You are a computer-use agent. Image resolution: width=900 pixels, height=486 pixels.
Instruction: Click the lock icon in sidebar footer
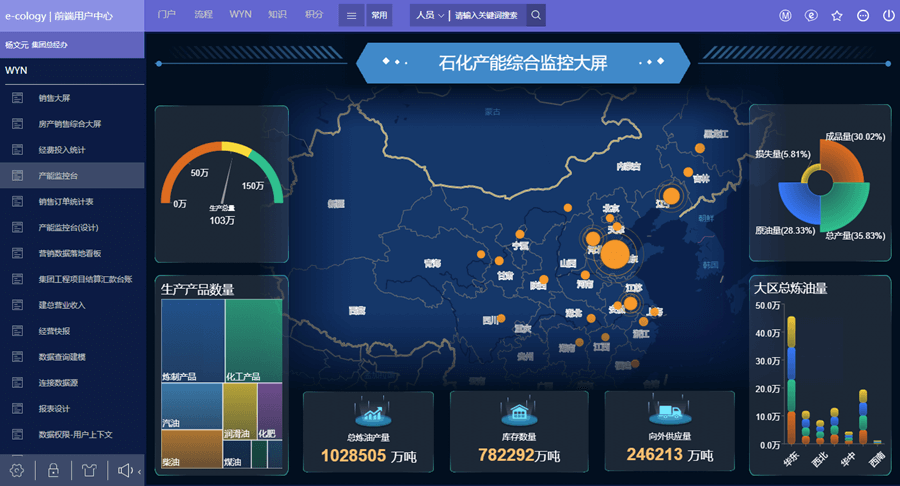pos(53,470)
